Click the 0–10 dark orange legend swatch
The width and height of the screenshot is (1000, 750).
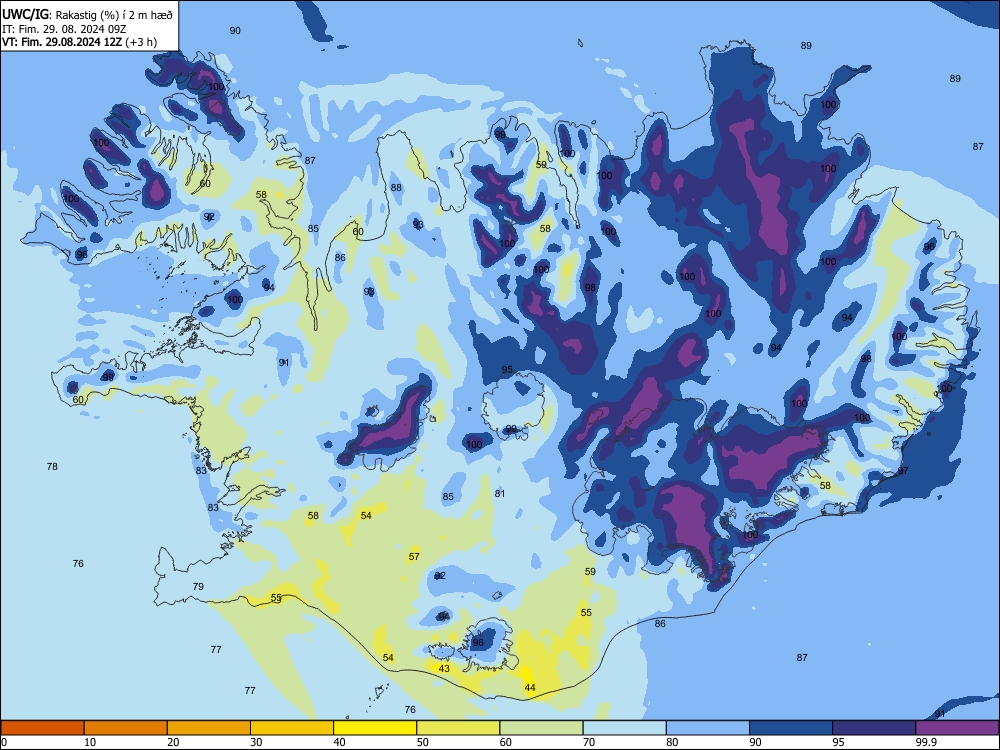coord(42,728)
